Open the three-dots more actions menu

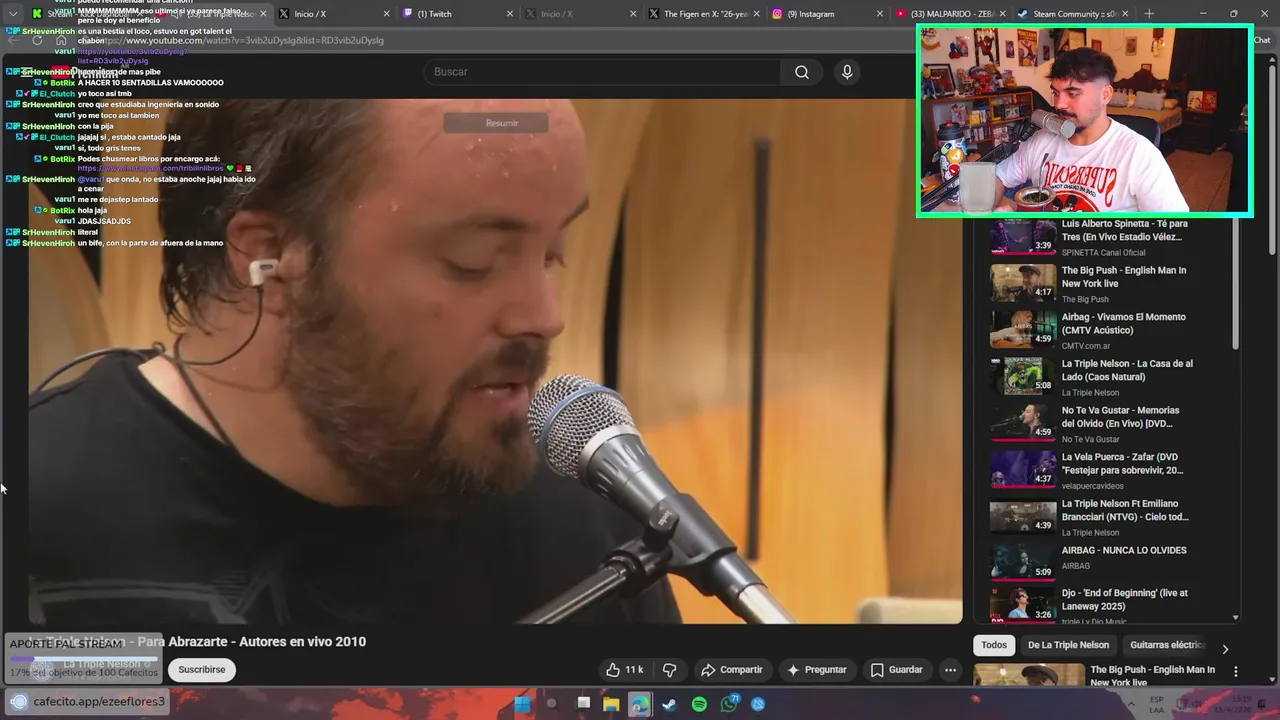(x=951, y=670)
